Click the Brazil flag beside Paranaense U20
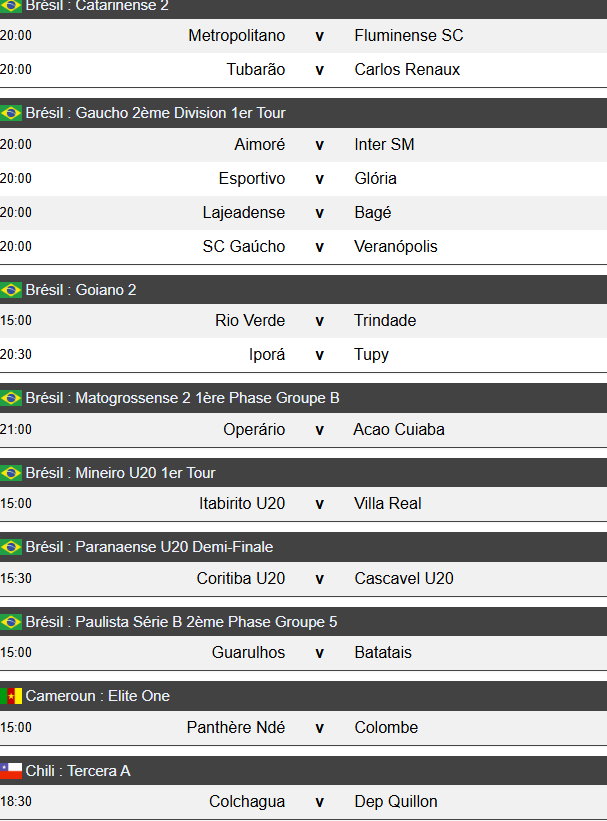Viewport: 607px width, 821px height. [11, 547]
